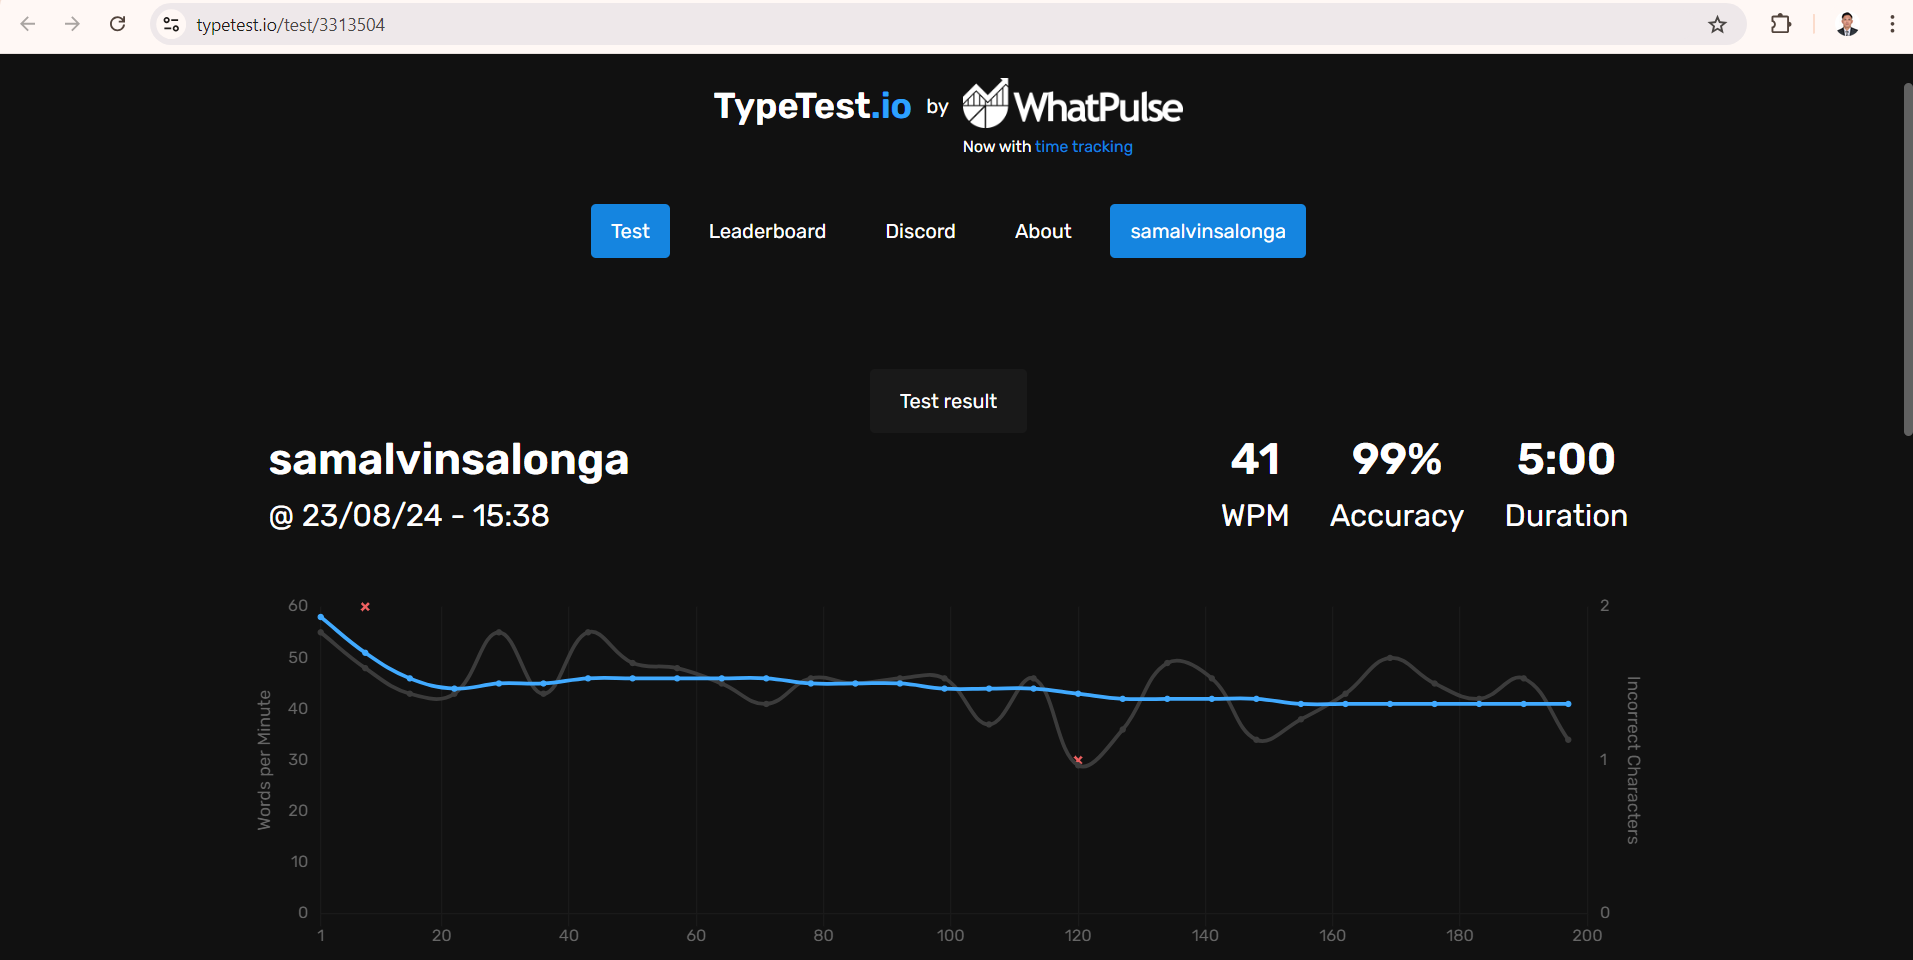Screen dimensions: 1913x960
Task: Go forward to the next page
Action: pyautogui.click(x=72, y=24)
